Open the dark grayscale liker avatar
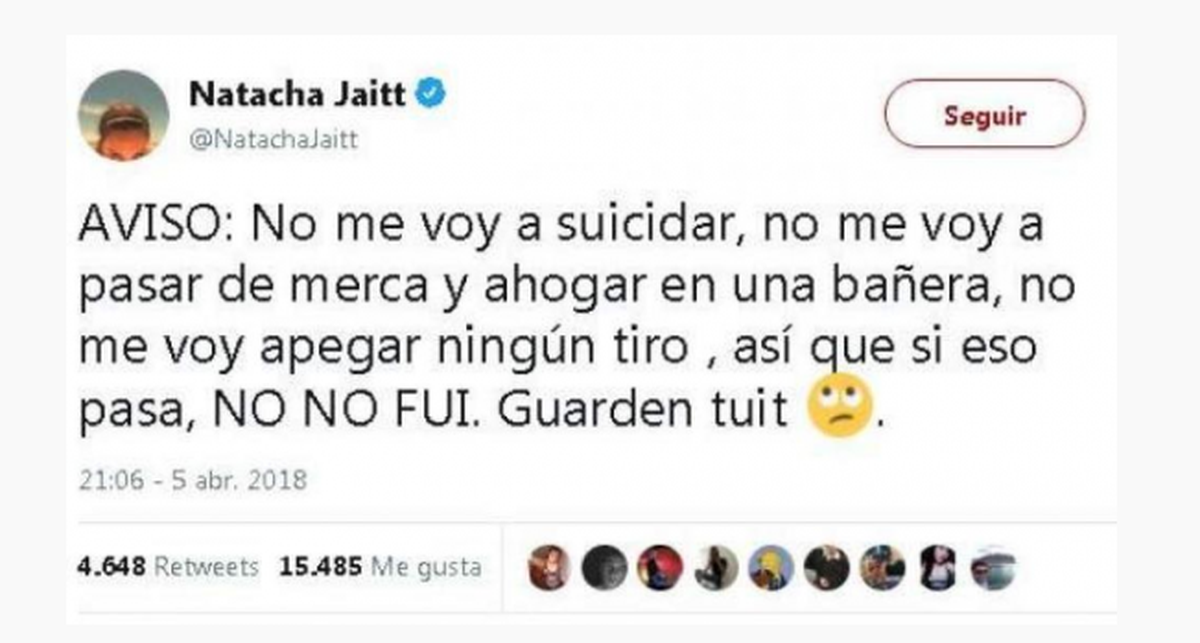 (602, 567)
